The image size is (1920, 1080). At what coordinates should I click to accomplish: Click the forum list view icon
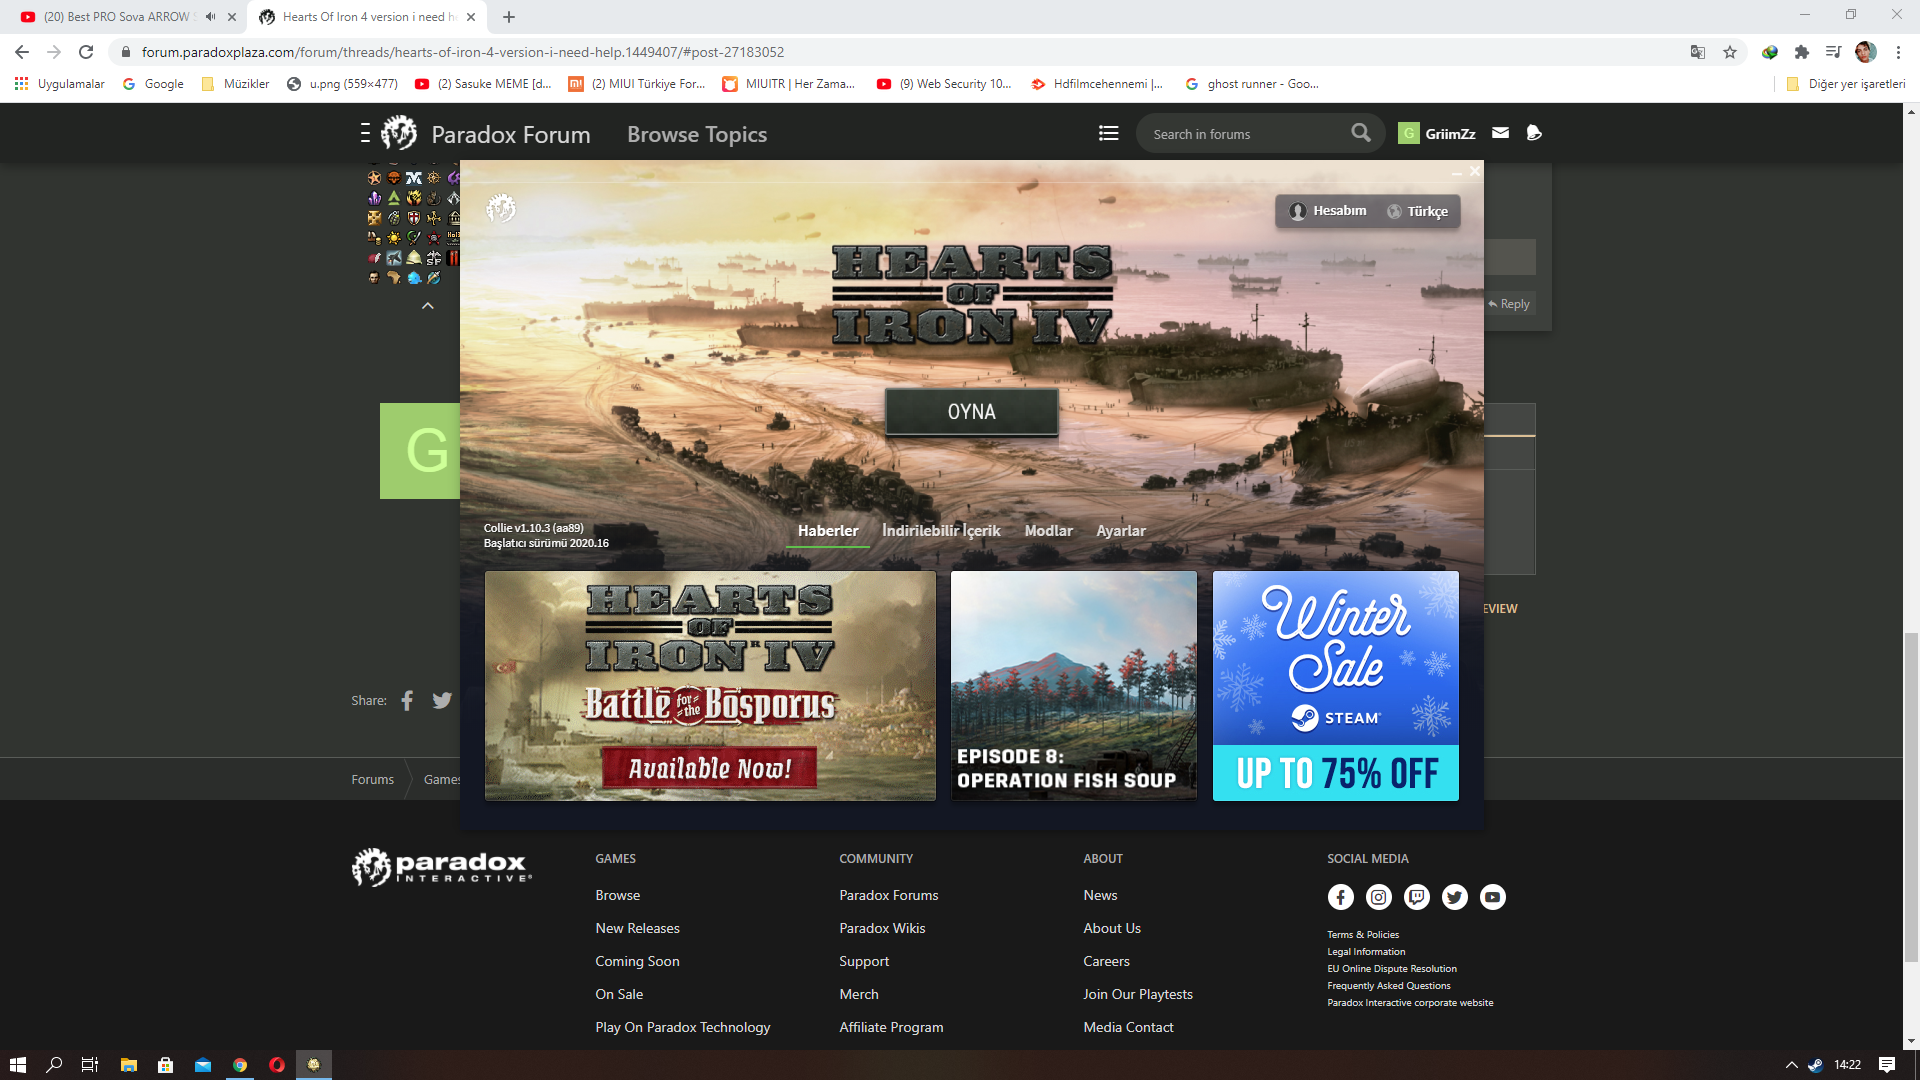[x=1108, y=133]
